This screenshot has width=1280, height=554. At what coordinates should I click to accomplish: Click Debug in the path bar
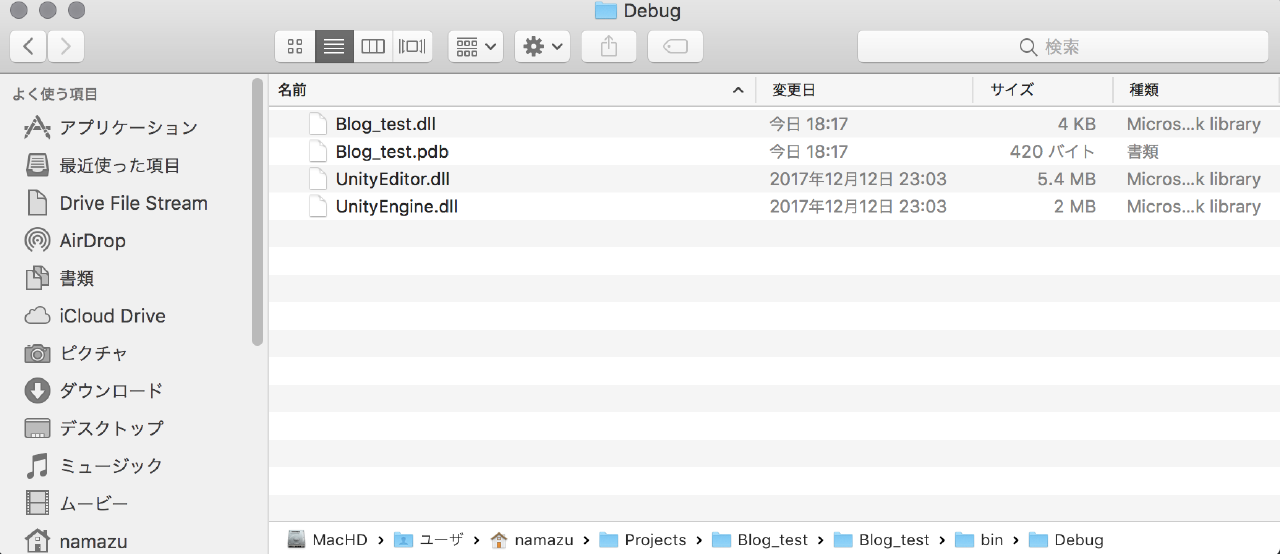tap(1066, 540)
